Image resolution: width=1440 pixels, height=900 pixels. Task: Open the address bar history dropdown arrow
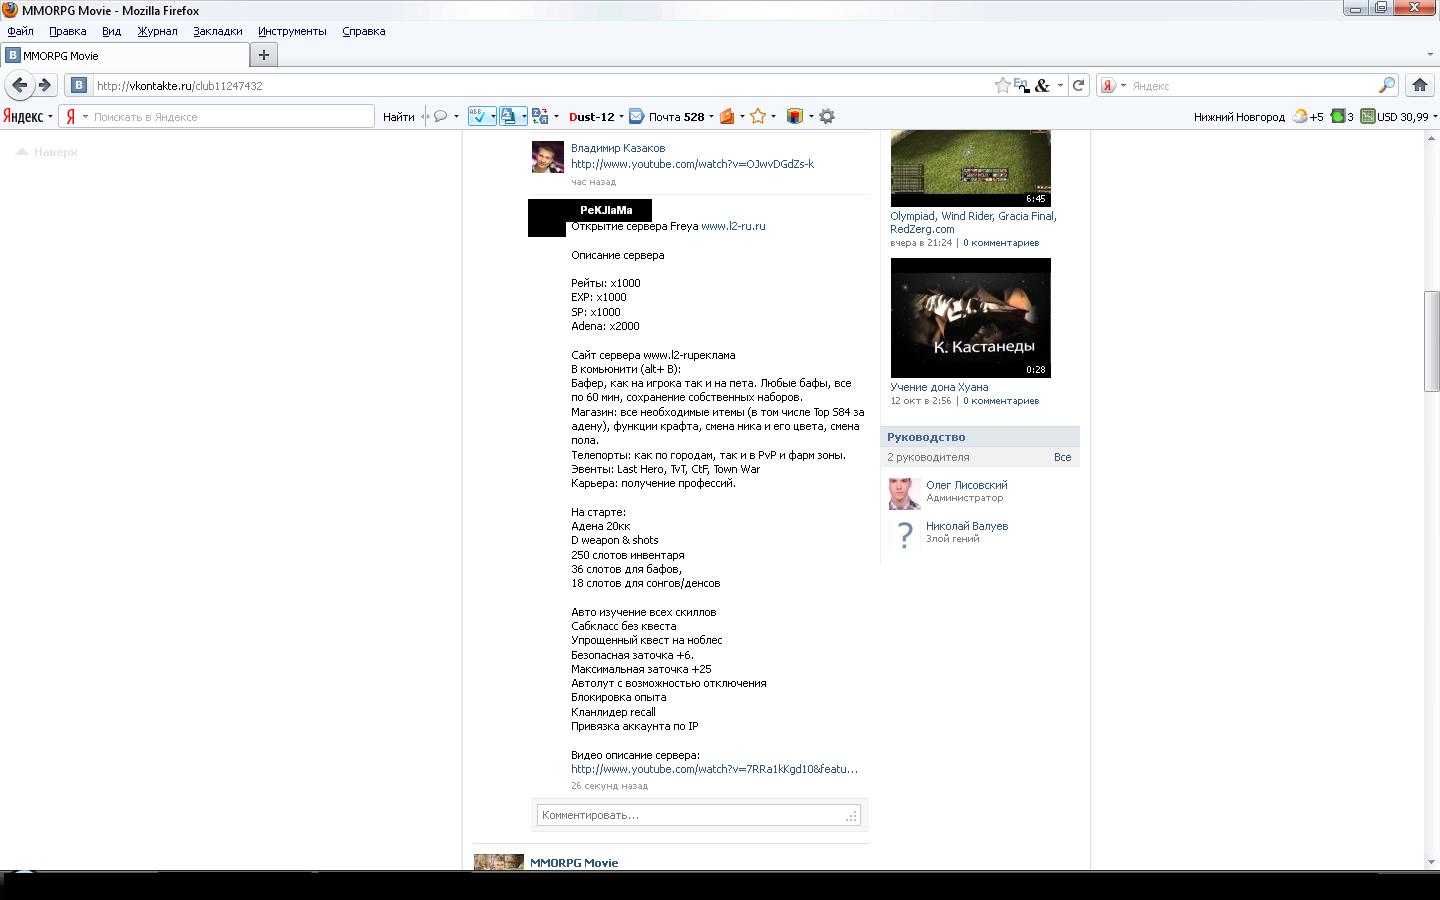tap(1060, 85)
